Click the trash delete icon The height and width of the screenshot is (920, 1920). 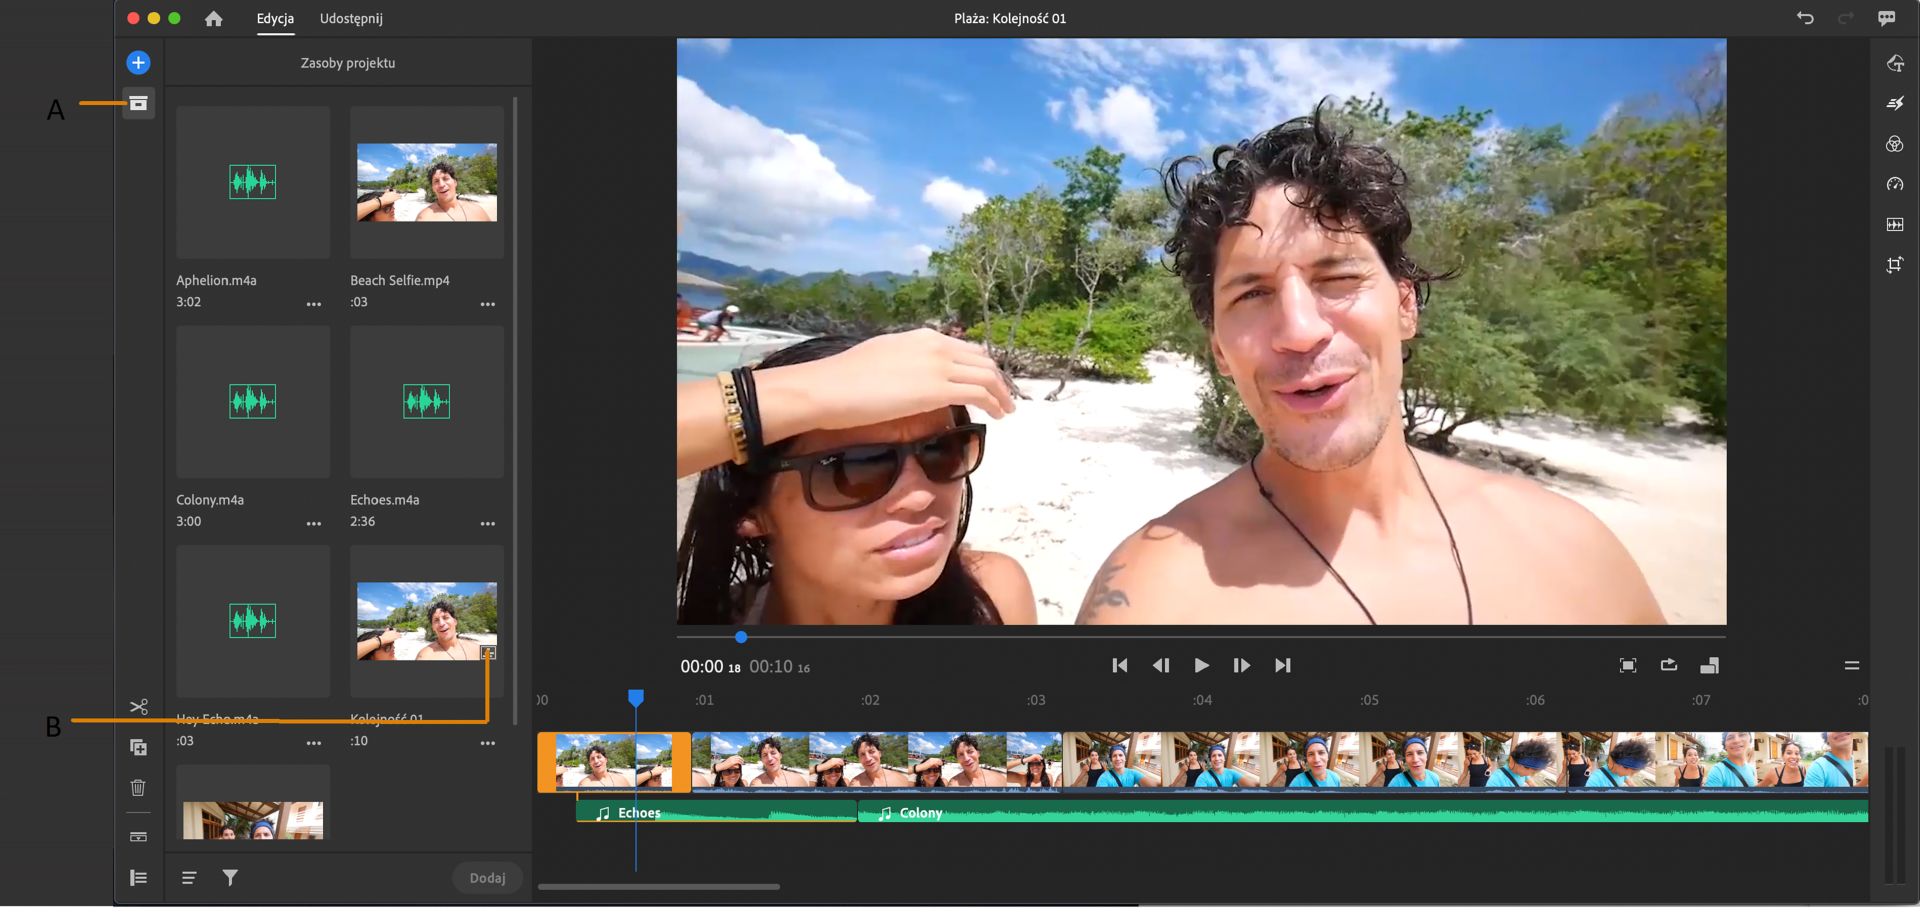138,787
